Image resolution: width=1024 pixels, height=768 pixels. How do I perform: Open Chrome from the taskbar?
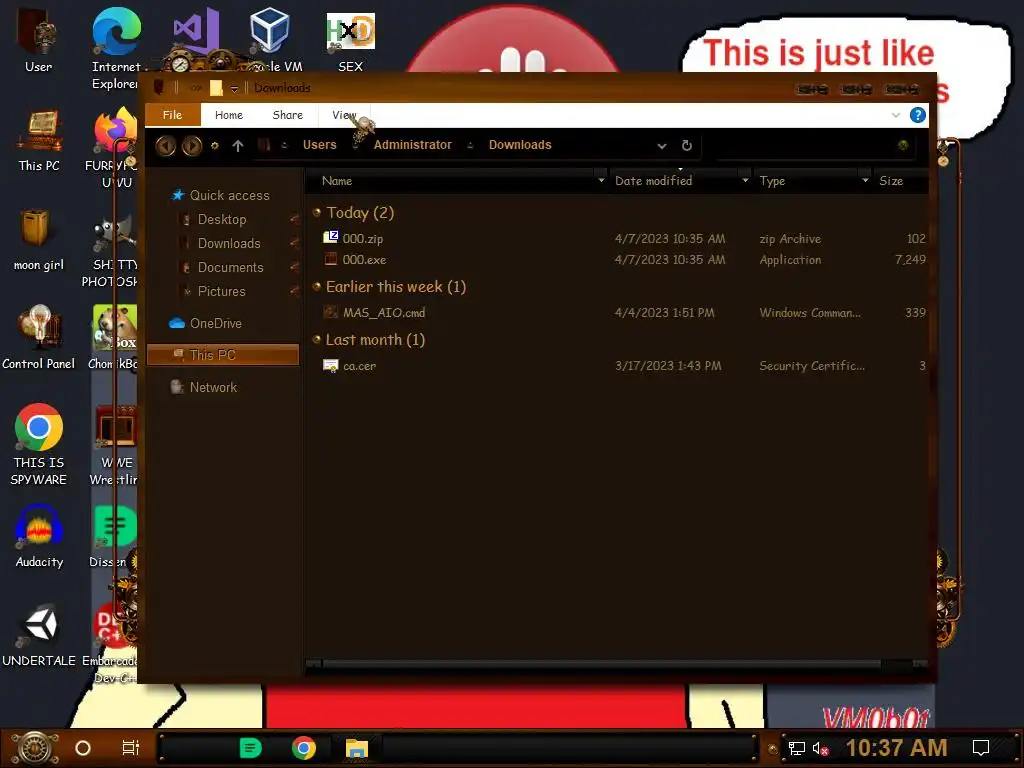(x=304, y=748)
